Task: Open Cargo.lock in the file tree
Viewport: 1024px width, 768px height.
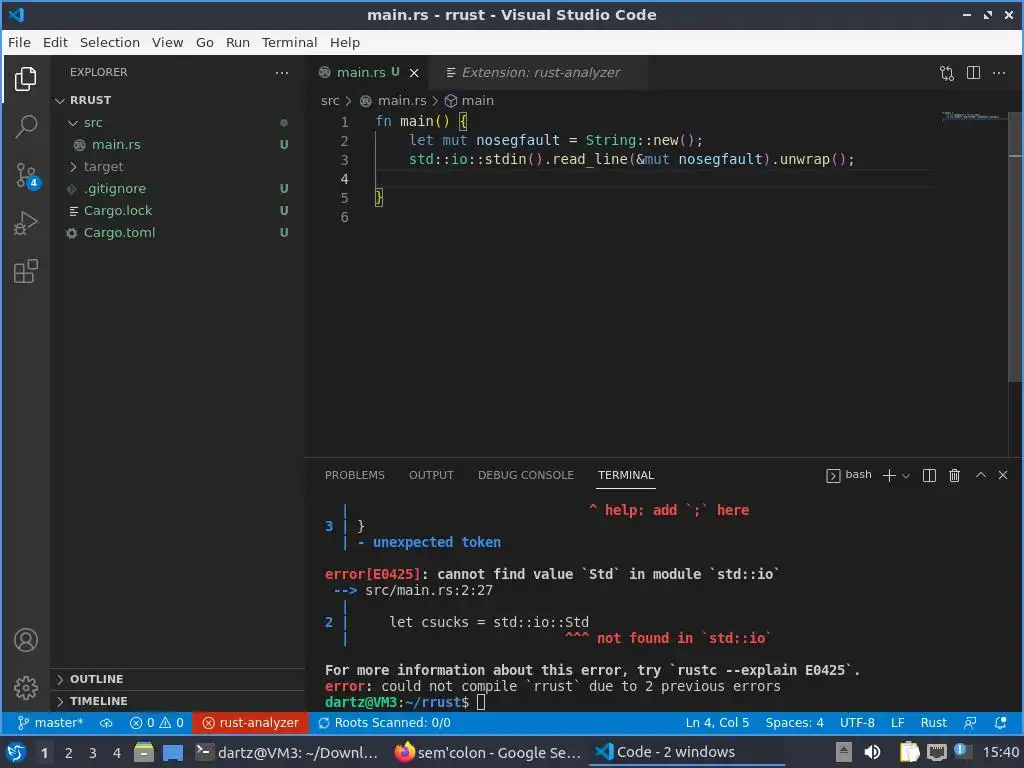Action: [178, 210]
